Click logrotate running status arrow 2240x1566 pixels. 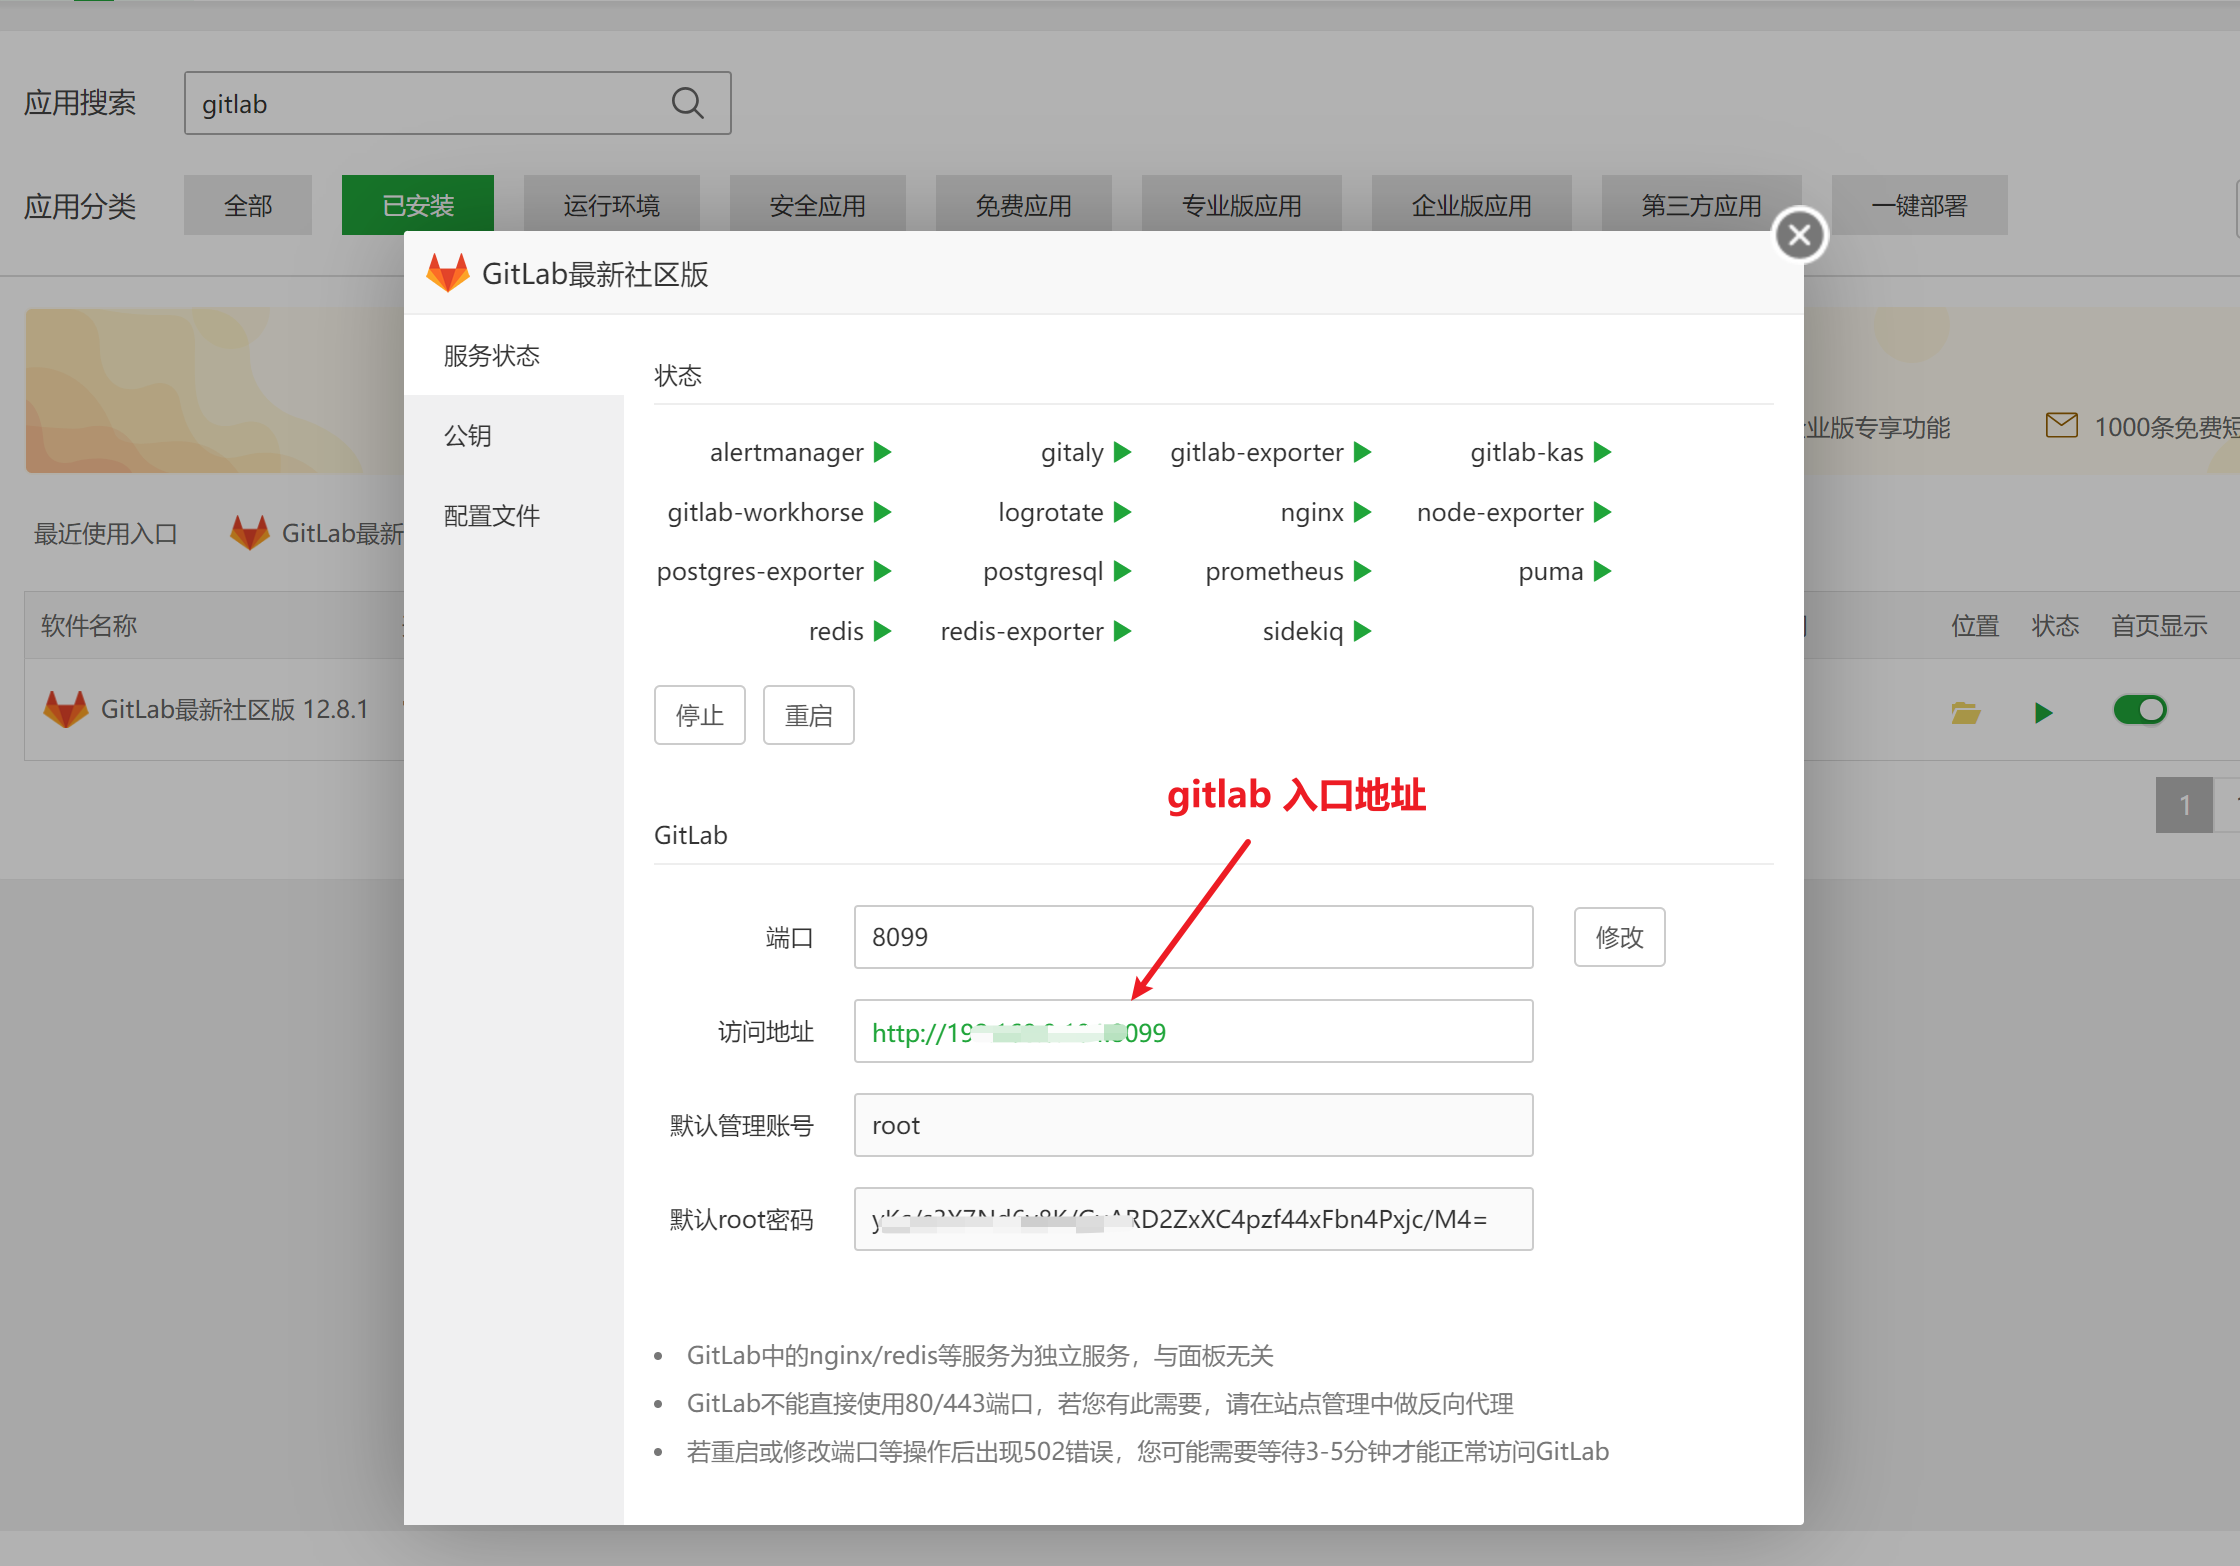click(x=1122, y=512)
